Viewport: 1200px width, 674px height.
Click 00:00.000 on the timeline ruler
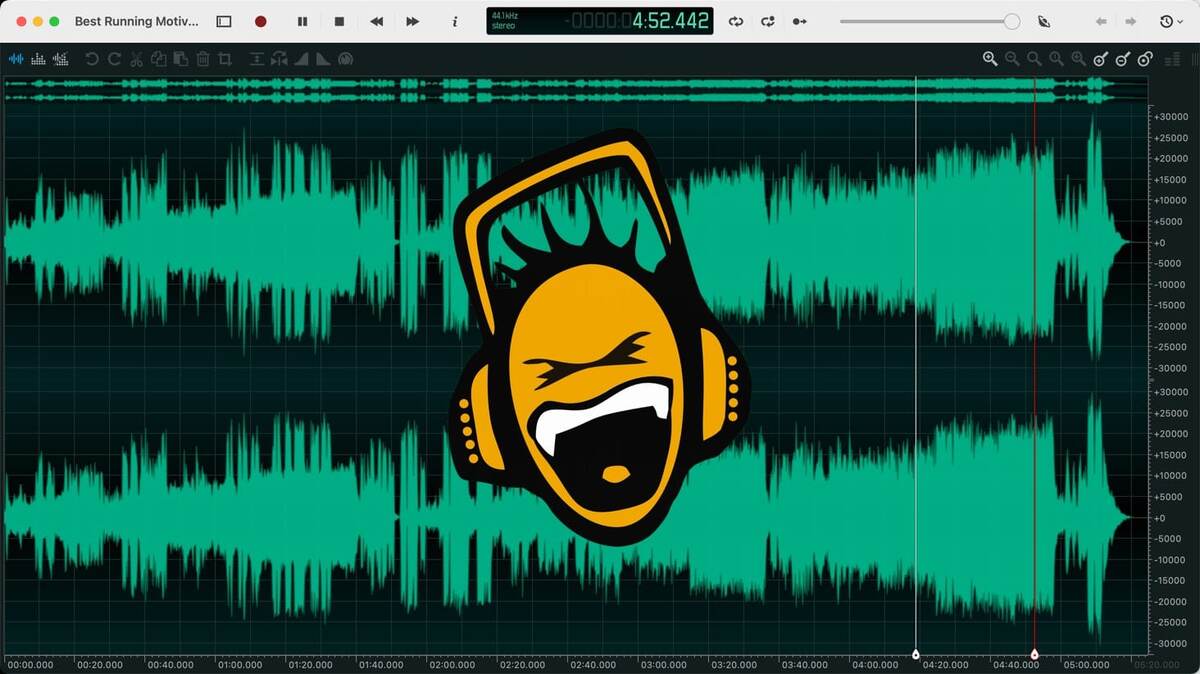(x=30, y=665)
